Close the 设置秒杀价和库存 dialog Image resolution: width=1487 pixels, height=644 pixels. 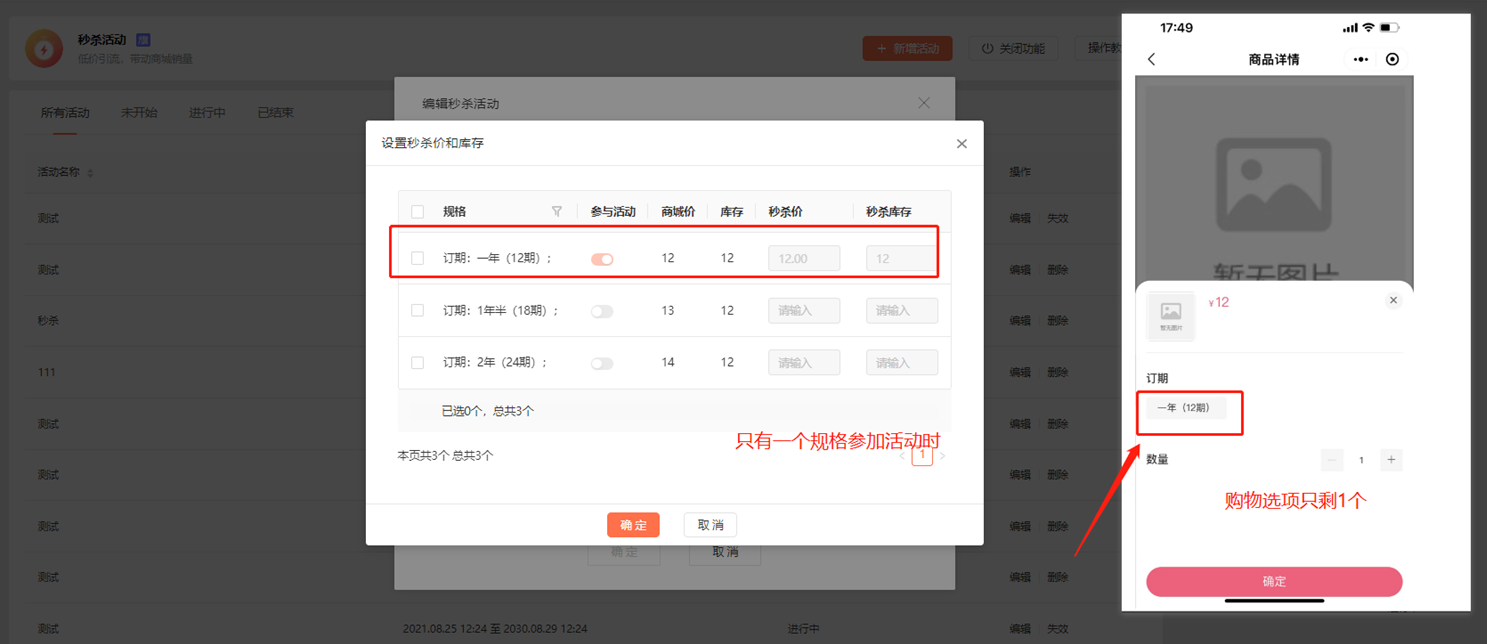pyautogui.click(x=961, y=144)
